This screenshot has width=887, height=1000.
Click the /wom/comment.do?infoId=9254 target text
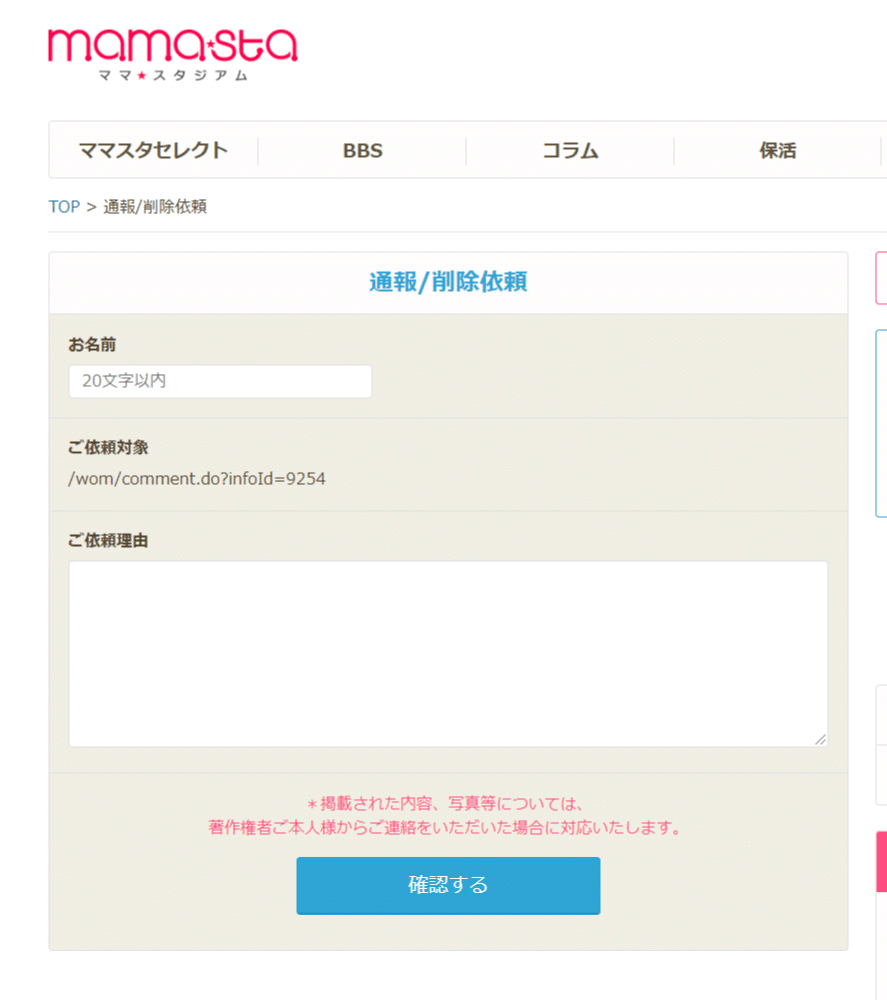(197, 478)
